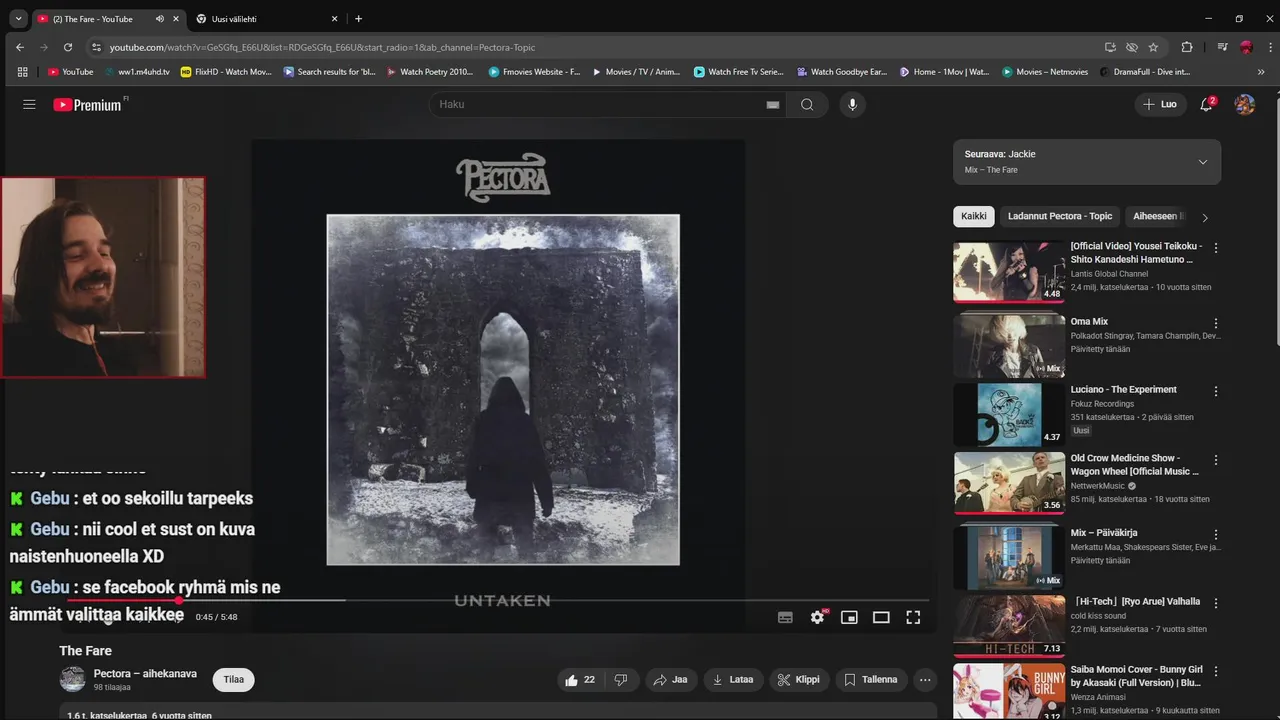
Task: Open options menu for Ryo Arue Valhalla
Action: click(x=1216, y=604)
